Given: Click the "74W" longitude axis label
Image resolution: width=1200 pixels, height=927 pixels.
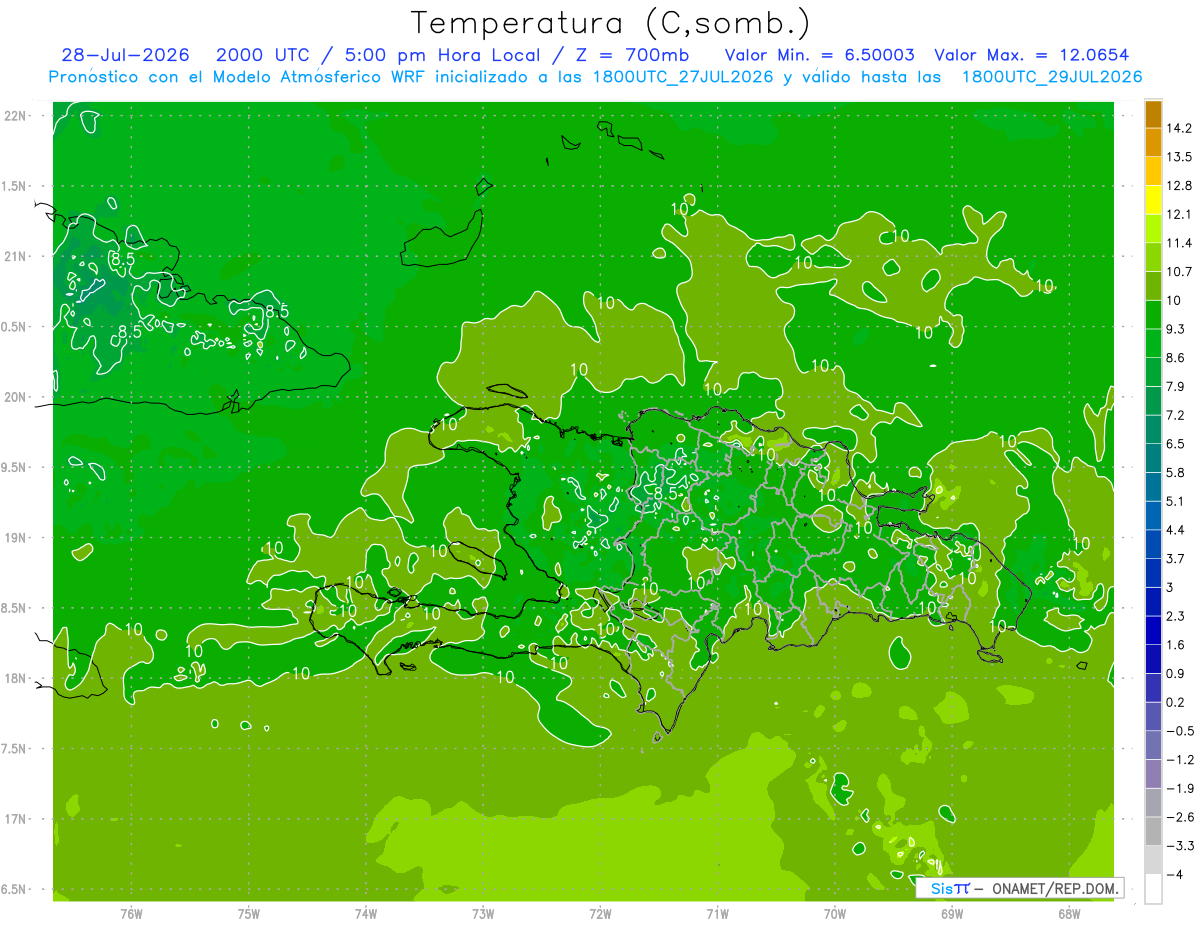Looking at the screenshot, I should click(x=366, y=914).
